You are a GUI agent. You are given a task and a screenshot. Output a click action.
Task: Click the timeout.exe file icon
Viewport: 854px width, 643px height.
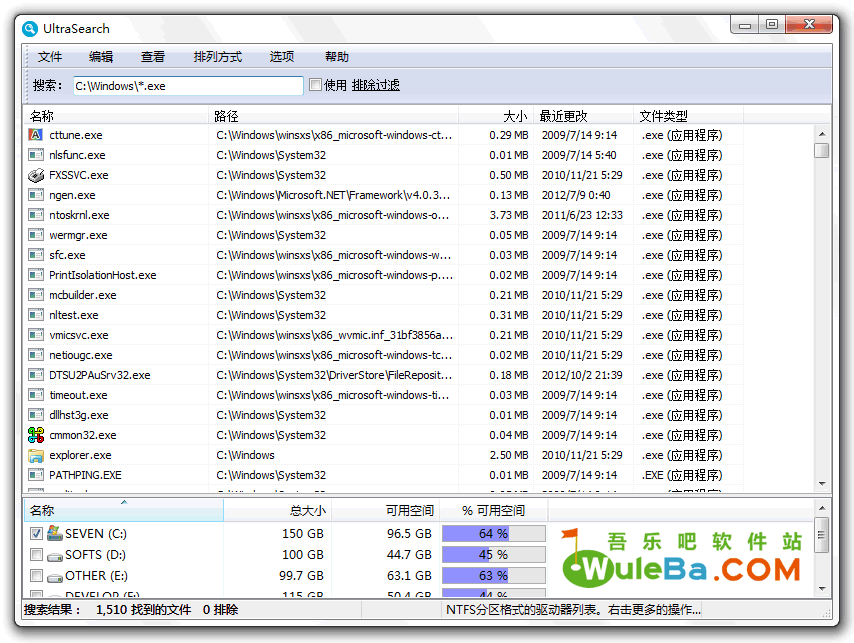point(36,395)
